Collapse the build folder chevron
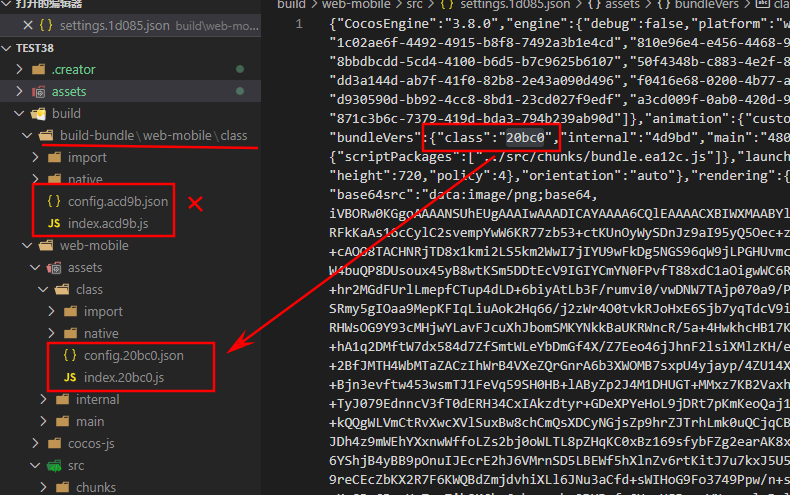 pos(19,113)
